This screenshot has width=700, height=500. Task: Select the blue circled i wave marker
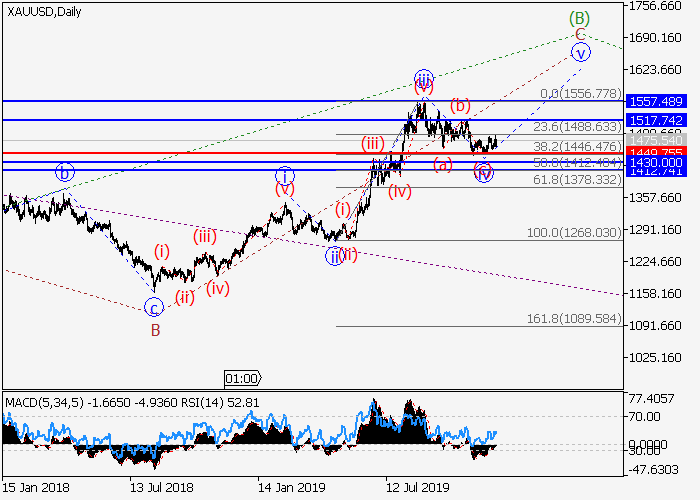pos(285,175)
